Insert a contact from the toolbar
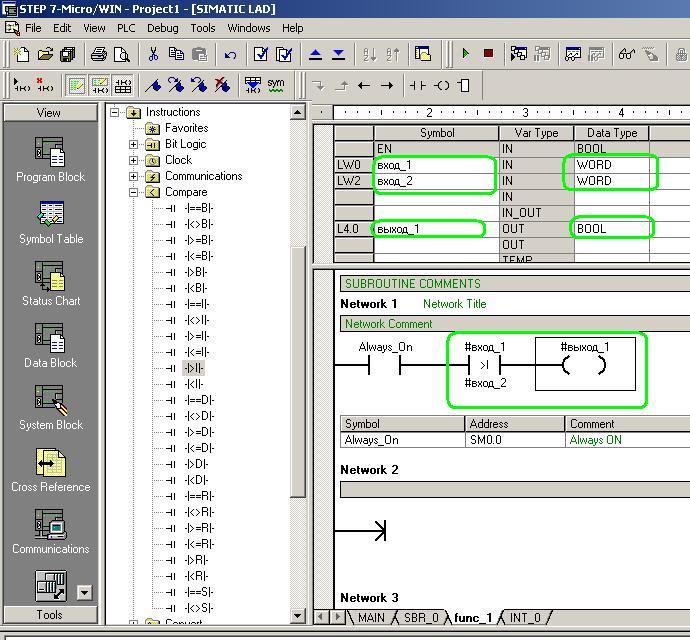Image resolution: width=690 pixels, height=640 pixels. point(418,85)
